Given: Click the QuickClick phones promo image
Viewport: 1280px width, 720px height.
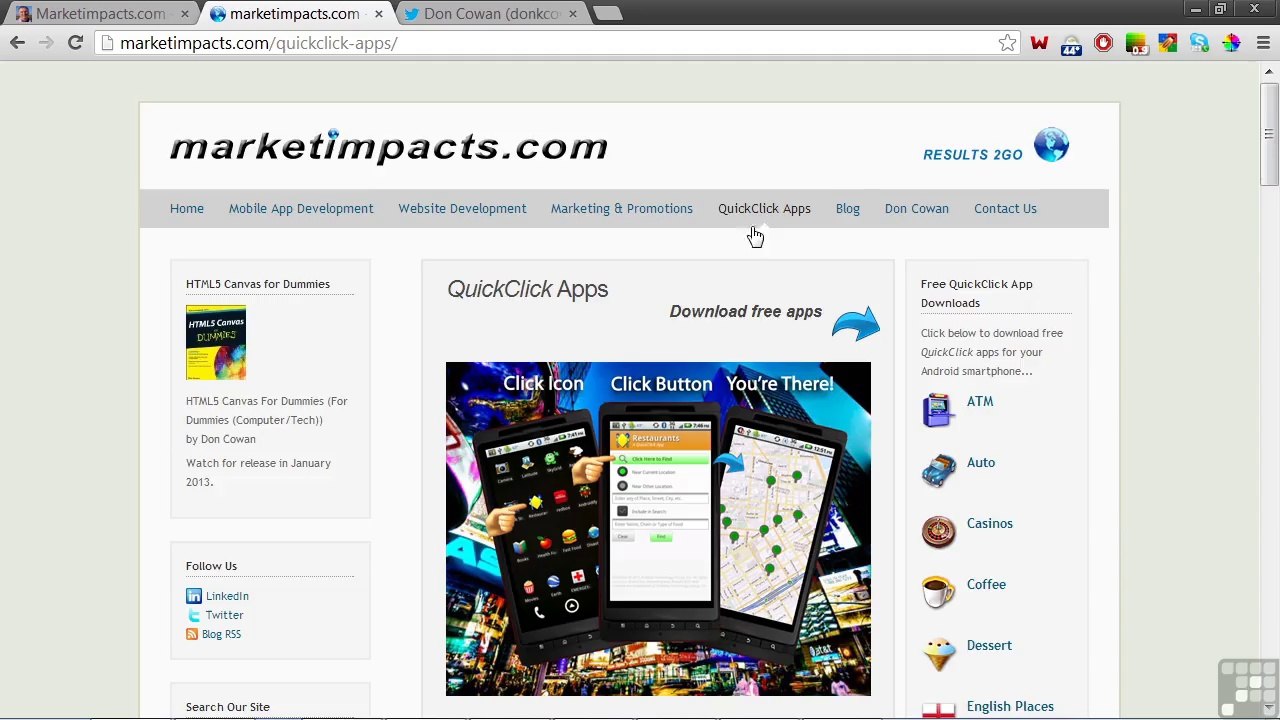Looking at the screenshot, I should [658, 529].
